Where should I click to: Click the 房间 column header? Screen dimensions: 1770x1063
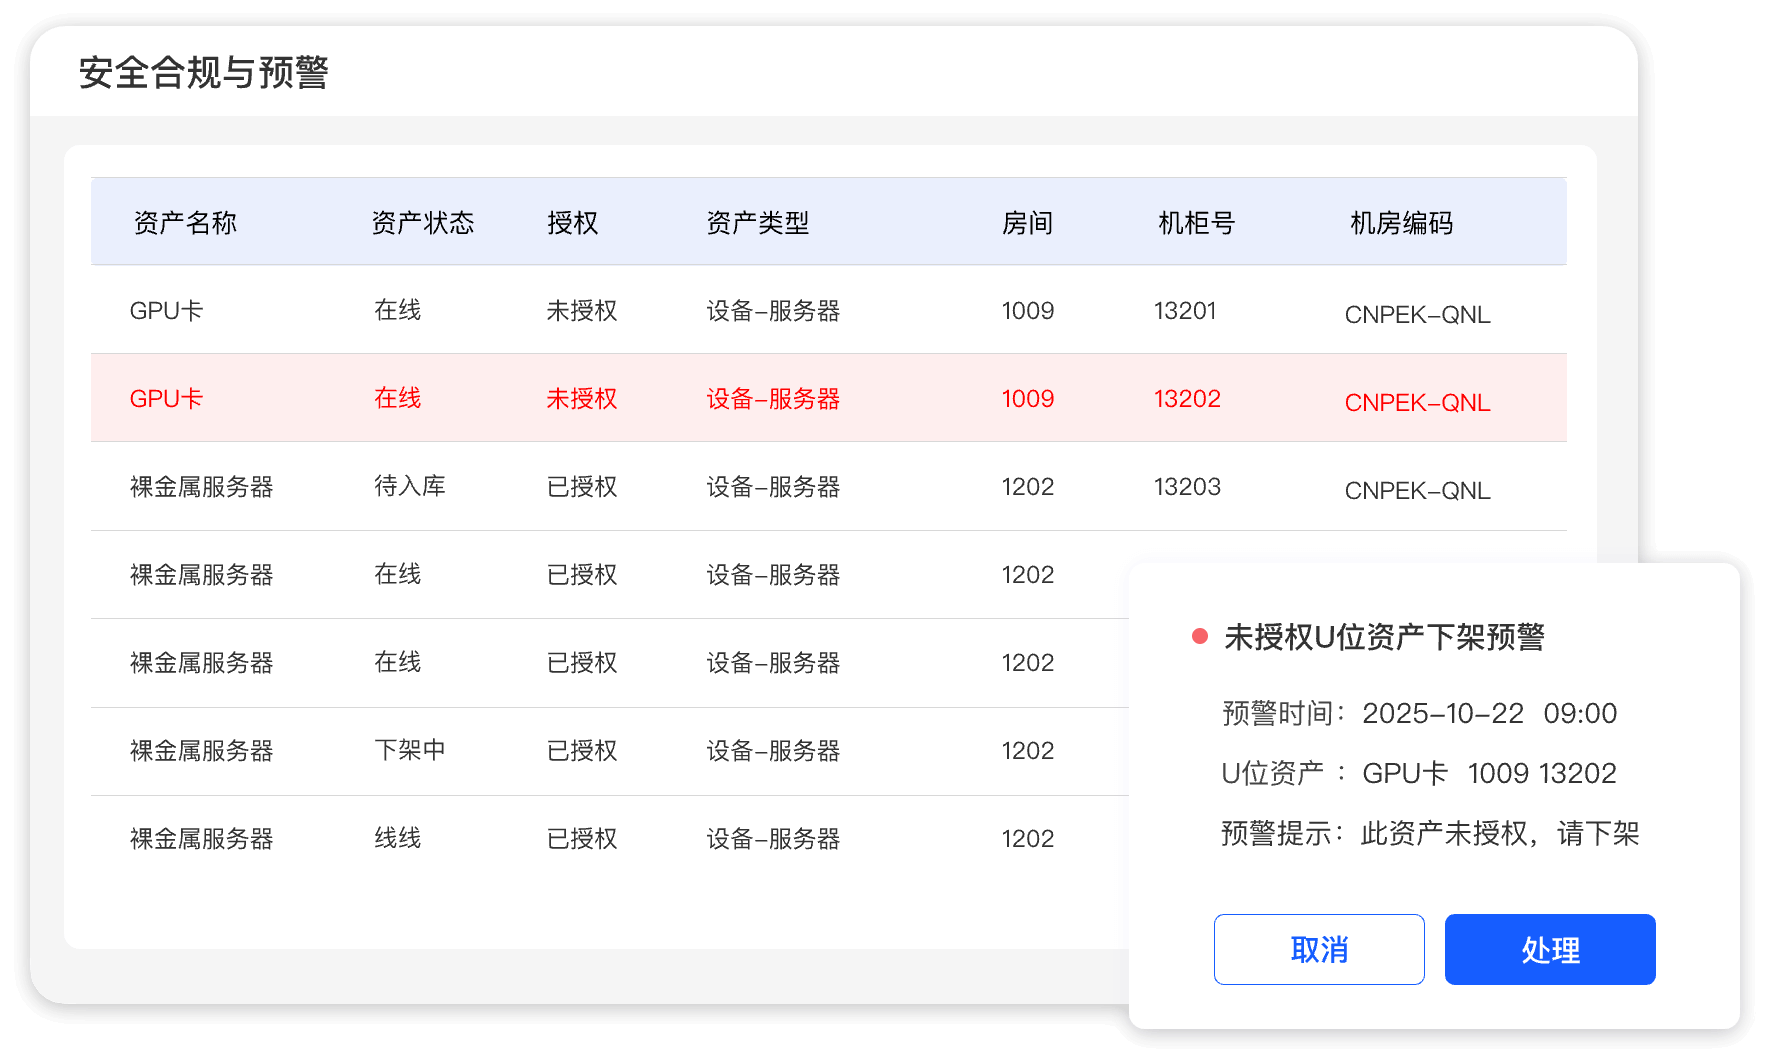[1027, 222]
